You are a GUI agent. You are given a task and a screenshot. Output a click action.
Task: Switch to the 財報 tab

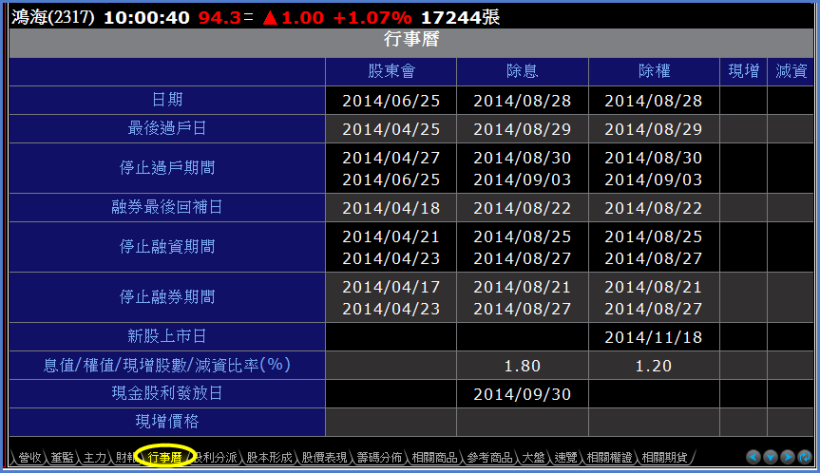[x=126, y=457]
